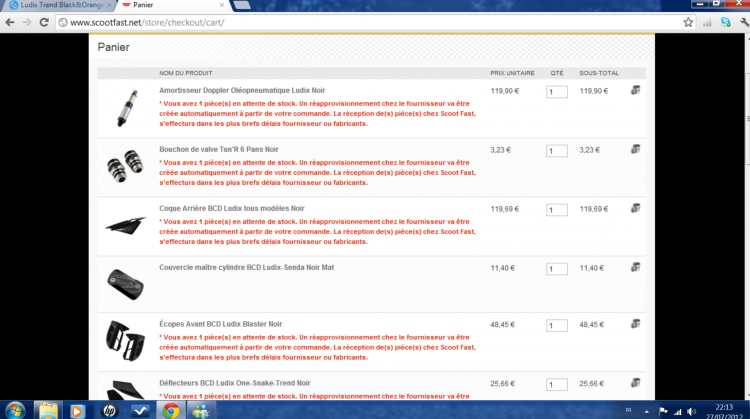Edit quantity for Écopes Avant BCD
Image resolution: width=750 pixels, height=419 pixels.
pyautogui.click(x=557, y=326)
